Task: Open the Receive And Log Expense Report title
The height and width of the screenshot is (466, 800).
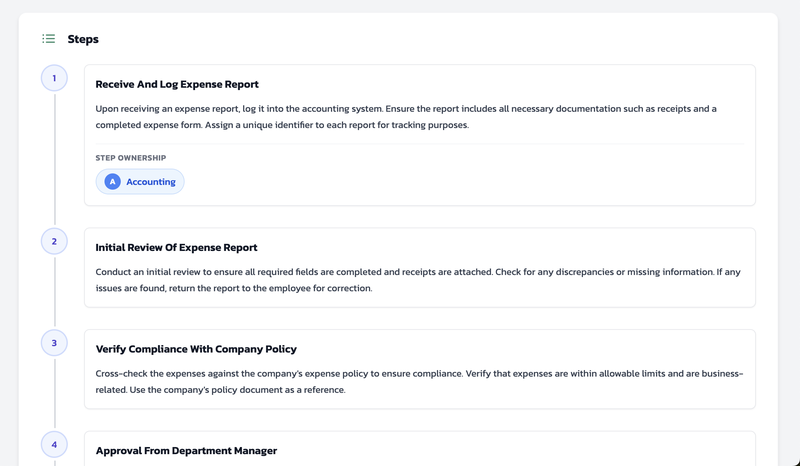Action: [x=177, y=85]
